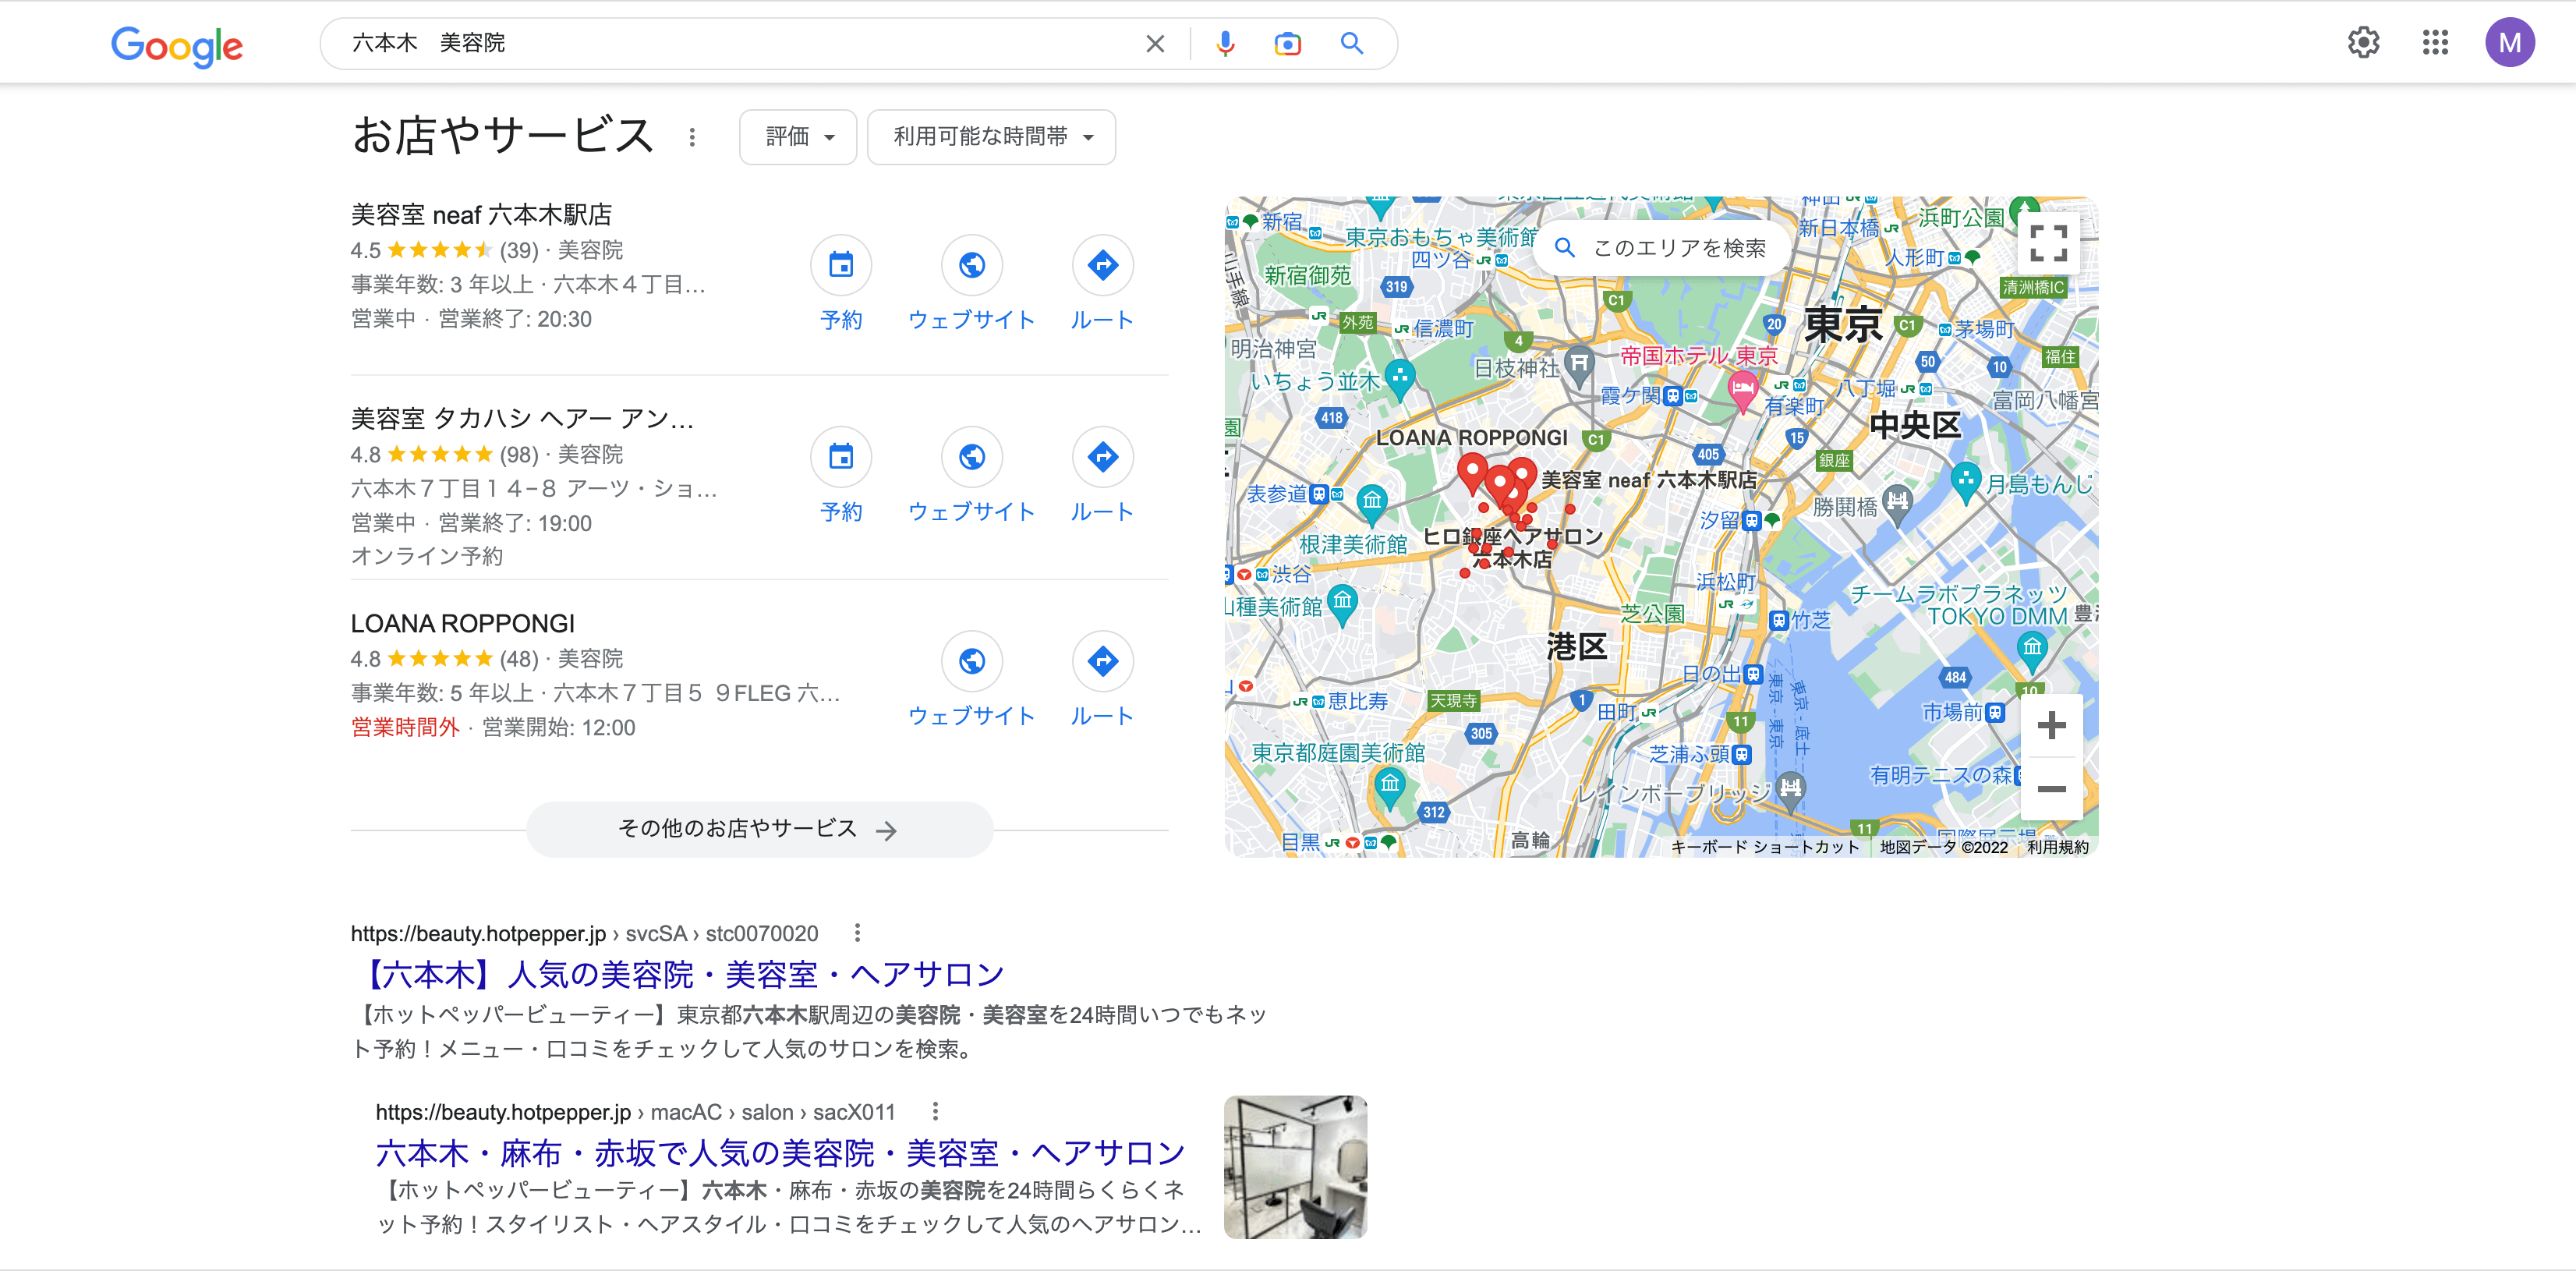Open the account avatar M
Viewport: 2576px width, 1271px height.
[x=2509, y=42]
